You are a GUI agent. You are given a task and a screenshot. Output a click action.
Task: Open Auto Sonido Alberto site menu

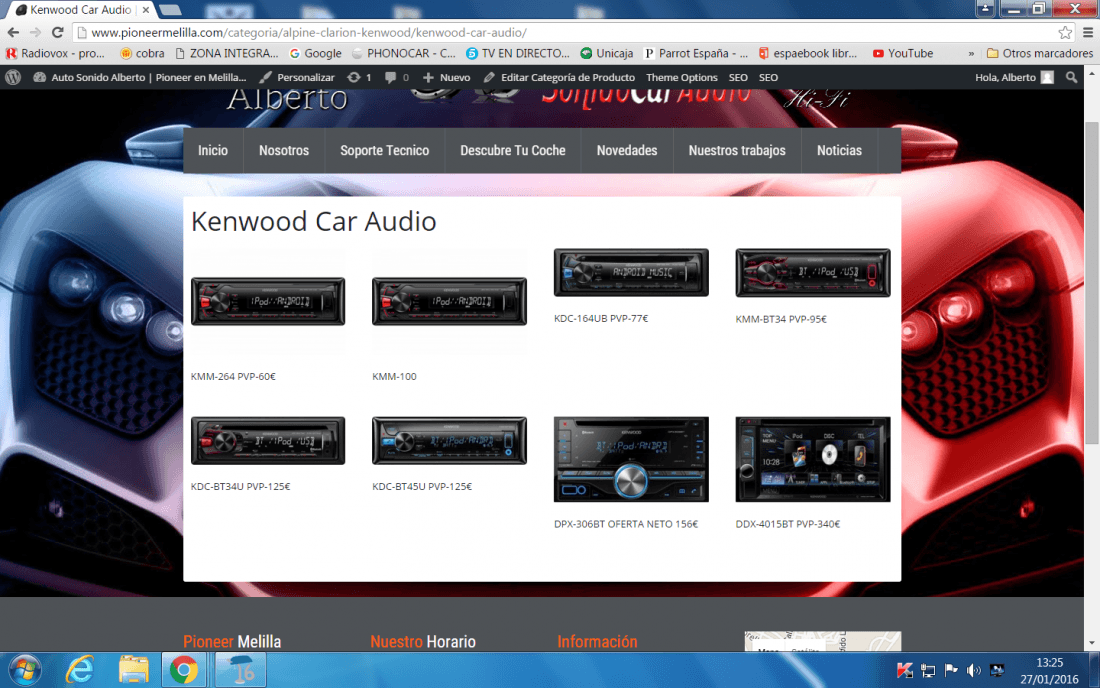pyautogui.click(x=140, y=77)
